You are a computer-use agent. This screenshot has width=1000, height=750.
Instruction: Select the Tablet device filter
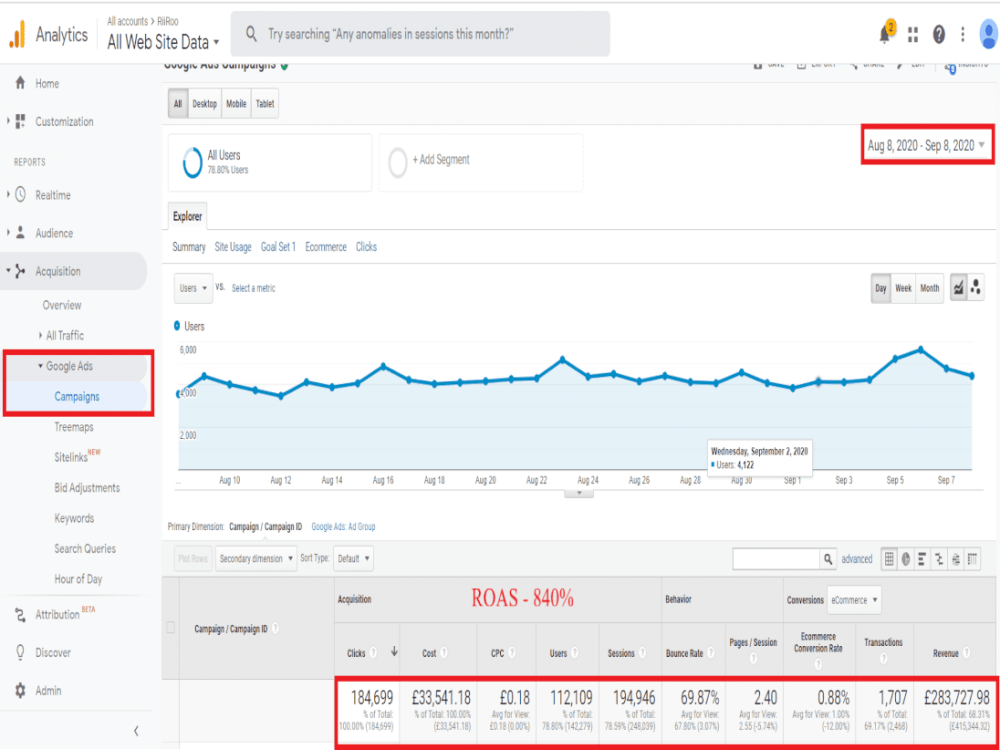tap(265, 104)
